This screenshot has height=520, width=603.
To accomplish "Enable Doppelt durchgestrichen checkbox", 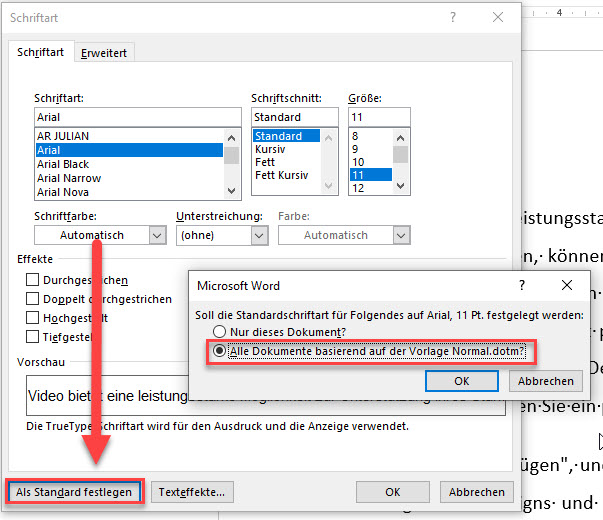I will coord(33,298).
